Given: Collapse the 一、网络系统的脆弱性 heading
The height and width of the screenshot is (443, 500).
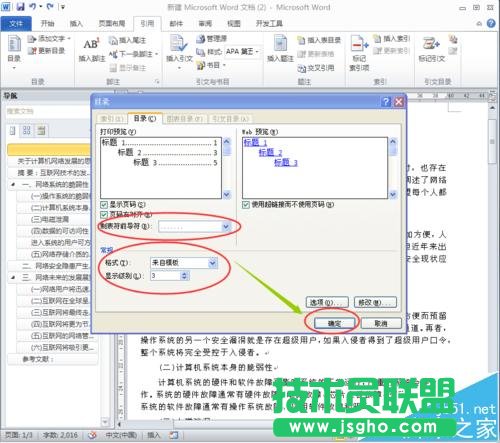Looking at the screenshot, I should (13, 184).
